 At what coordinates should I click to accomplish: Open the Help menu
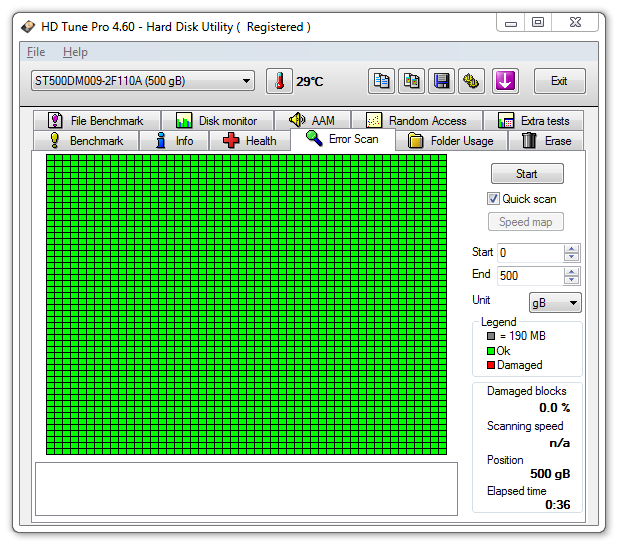[75, 52]
